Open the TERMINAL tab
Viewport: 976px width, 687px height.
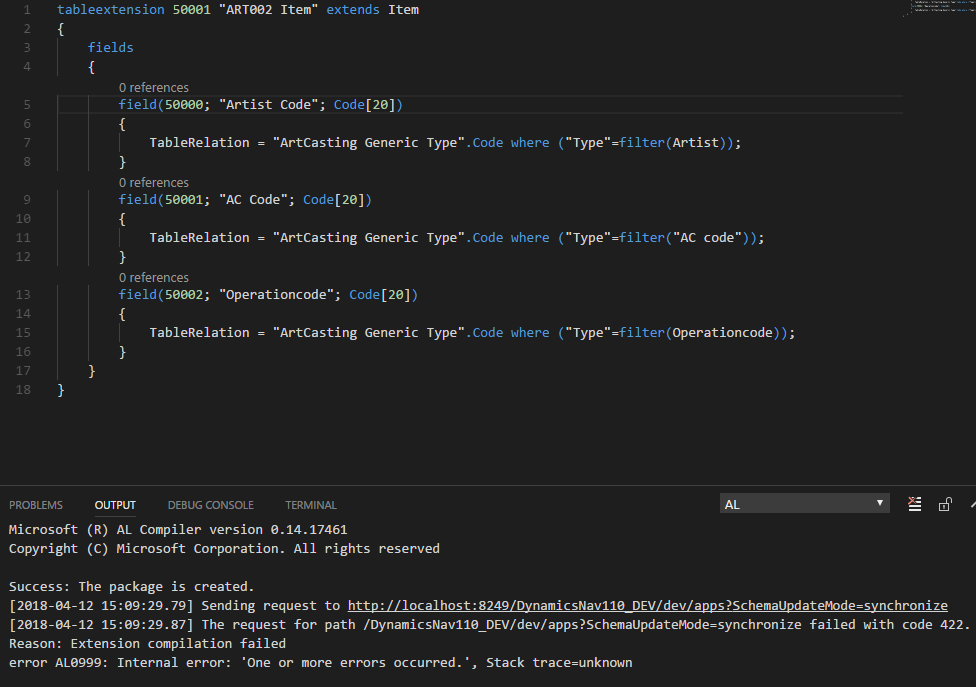[310, 505]
